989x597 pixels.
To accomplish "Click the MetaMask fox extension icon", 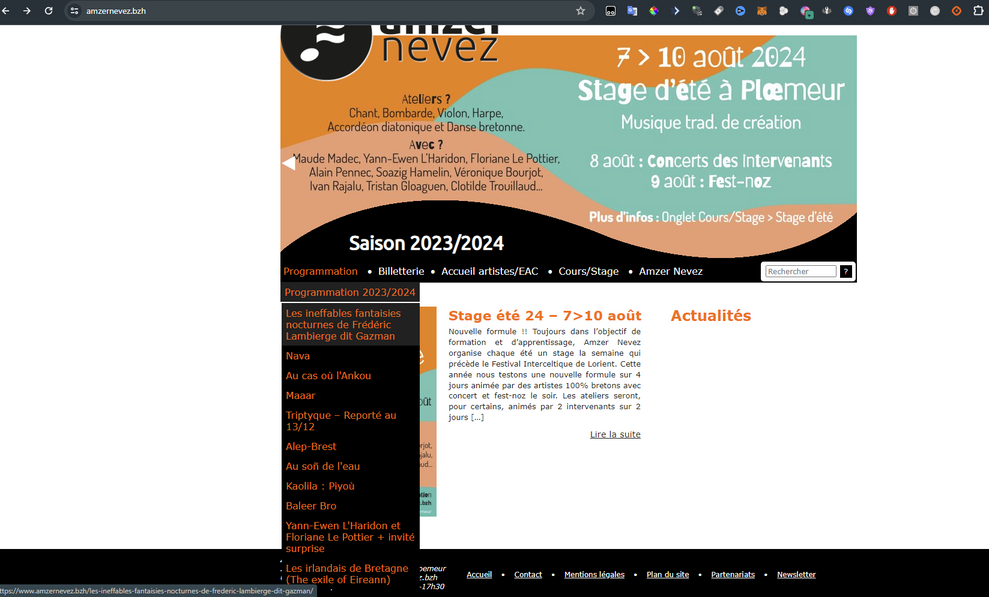I will click(762, 11).
